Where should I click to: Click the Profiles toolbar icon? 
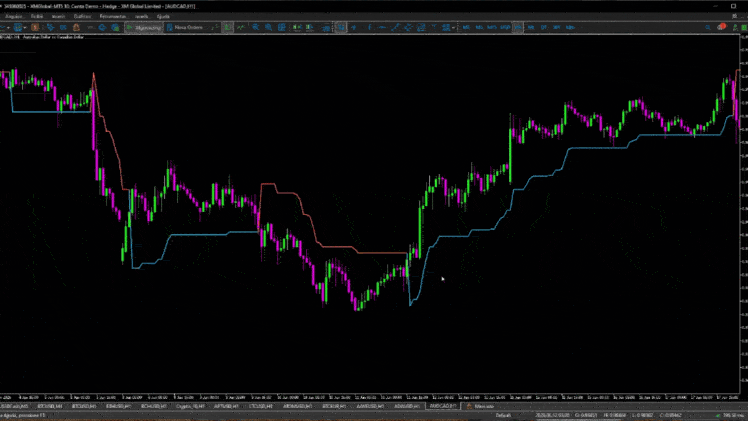point(18,27)
